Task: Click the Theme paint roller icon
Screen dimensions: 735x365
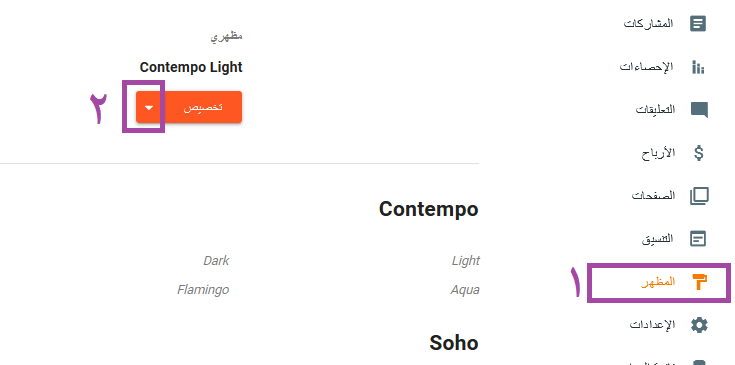Action: coord(699,282)
